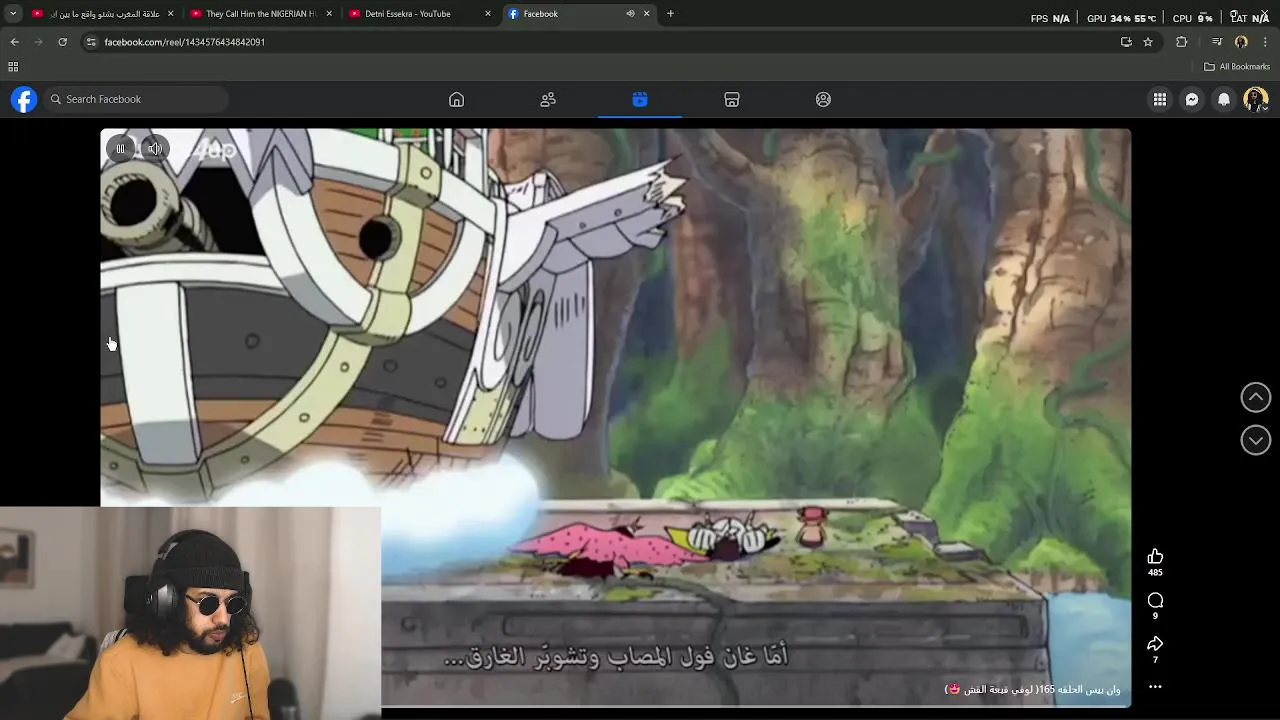Open a new browser tab
The width and height of the screenshot is (1280, 720).
(670, 14)
